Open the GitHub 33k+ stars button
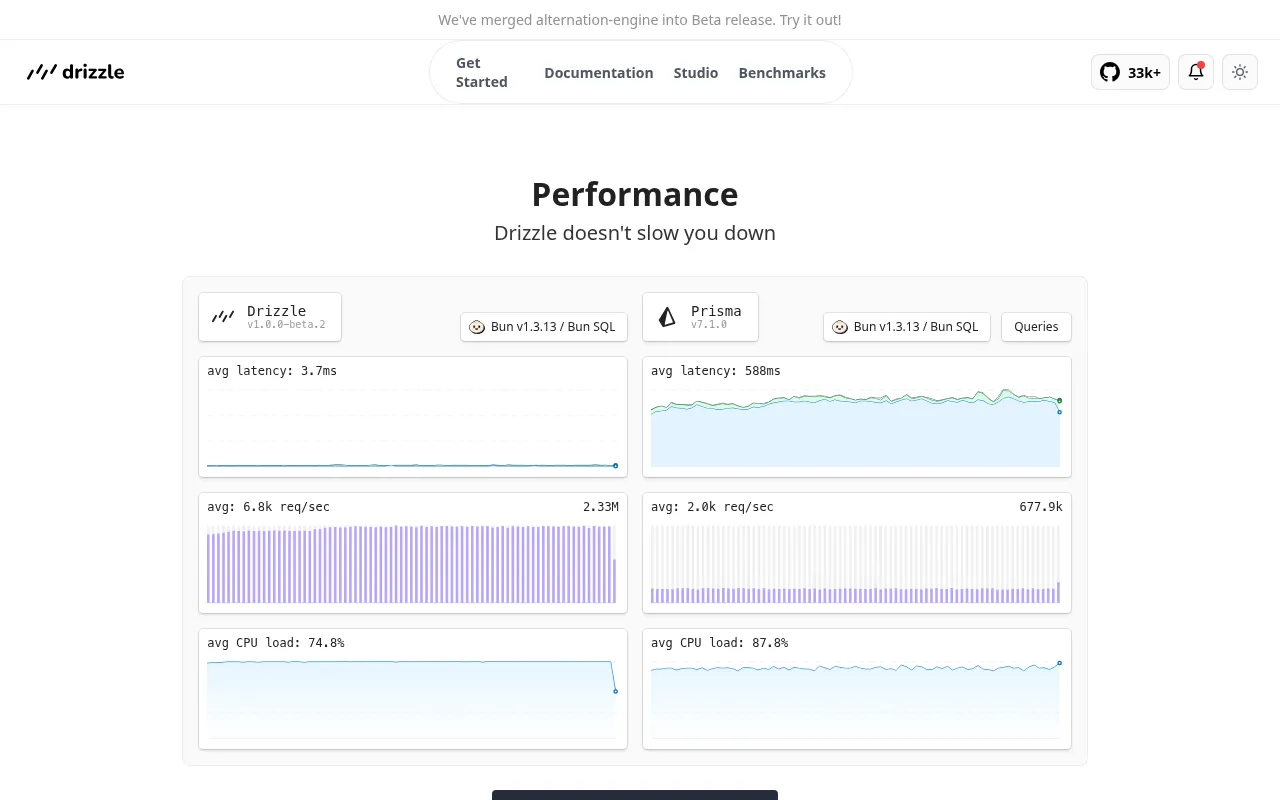This screenshot has height=800, width=1280. click(x=1130, y=72)
